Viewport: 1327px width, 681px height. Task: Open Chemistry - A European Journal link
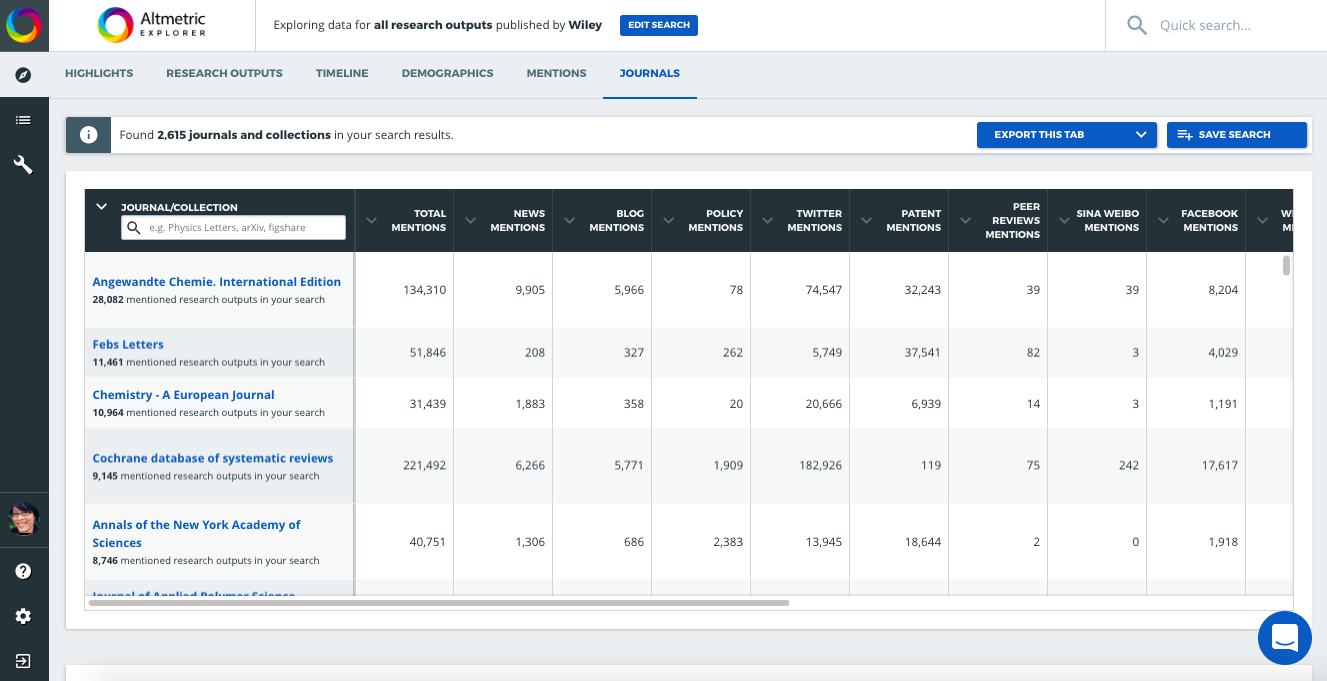(184, 395)
